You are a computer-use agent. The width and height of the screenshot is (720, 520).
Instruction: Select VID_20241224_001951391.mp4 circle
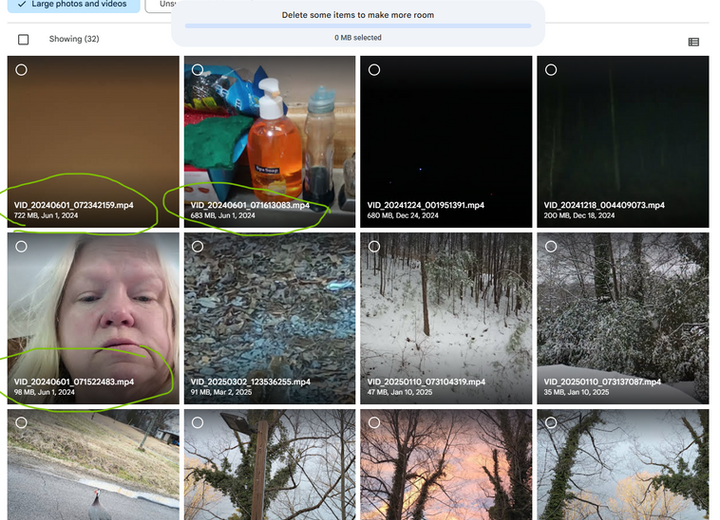pyautogui.click(x=374, y=70)
